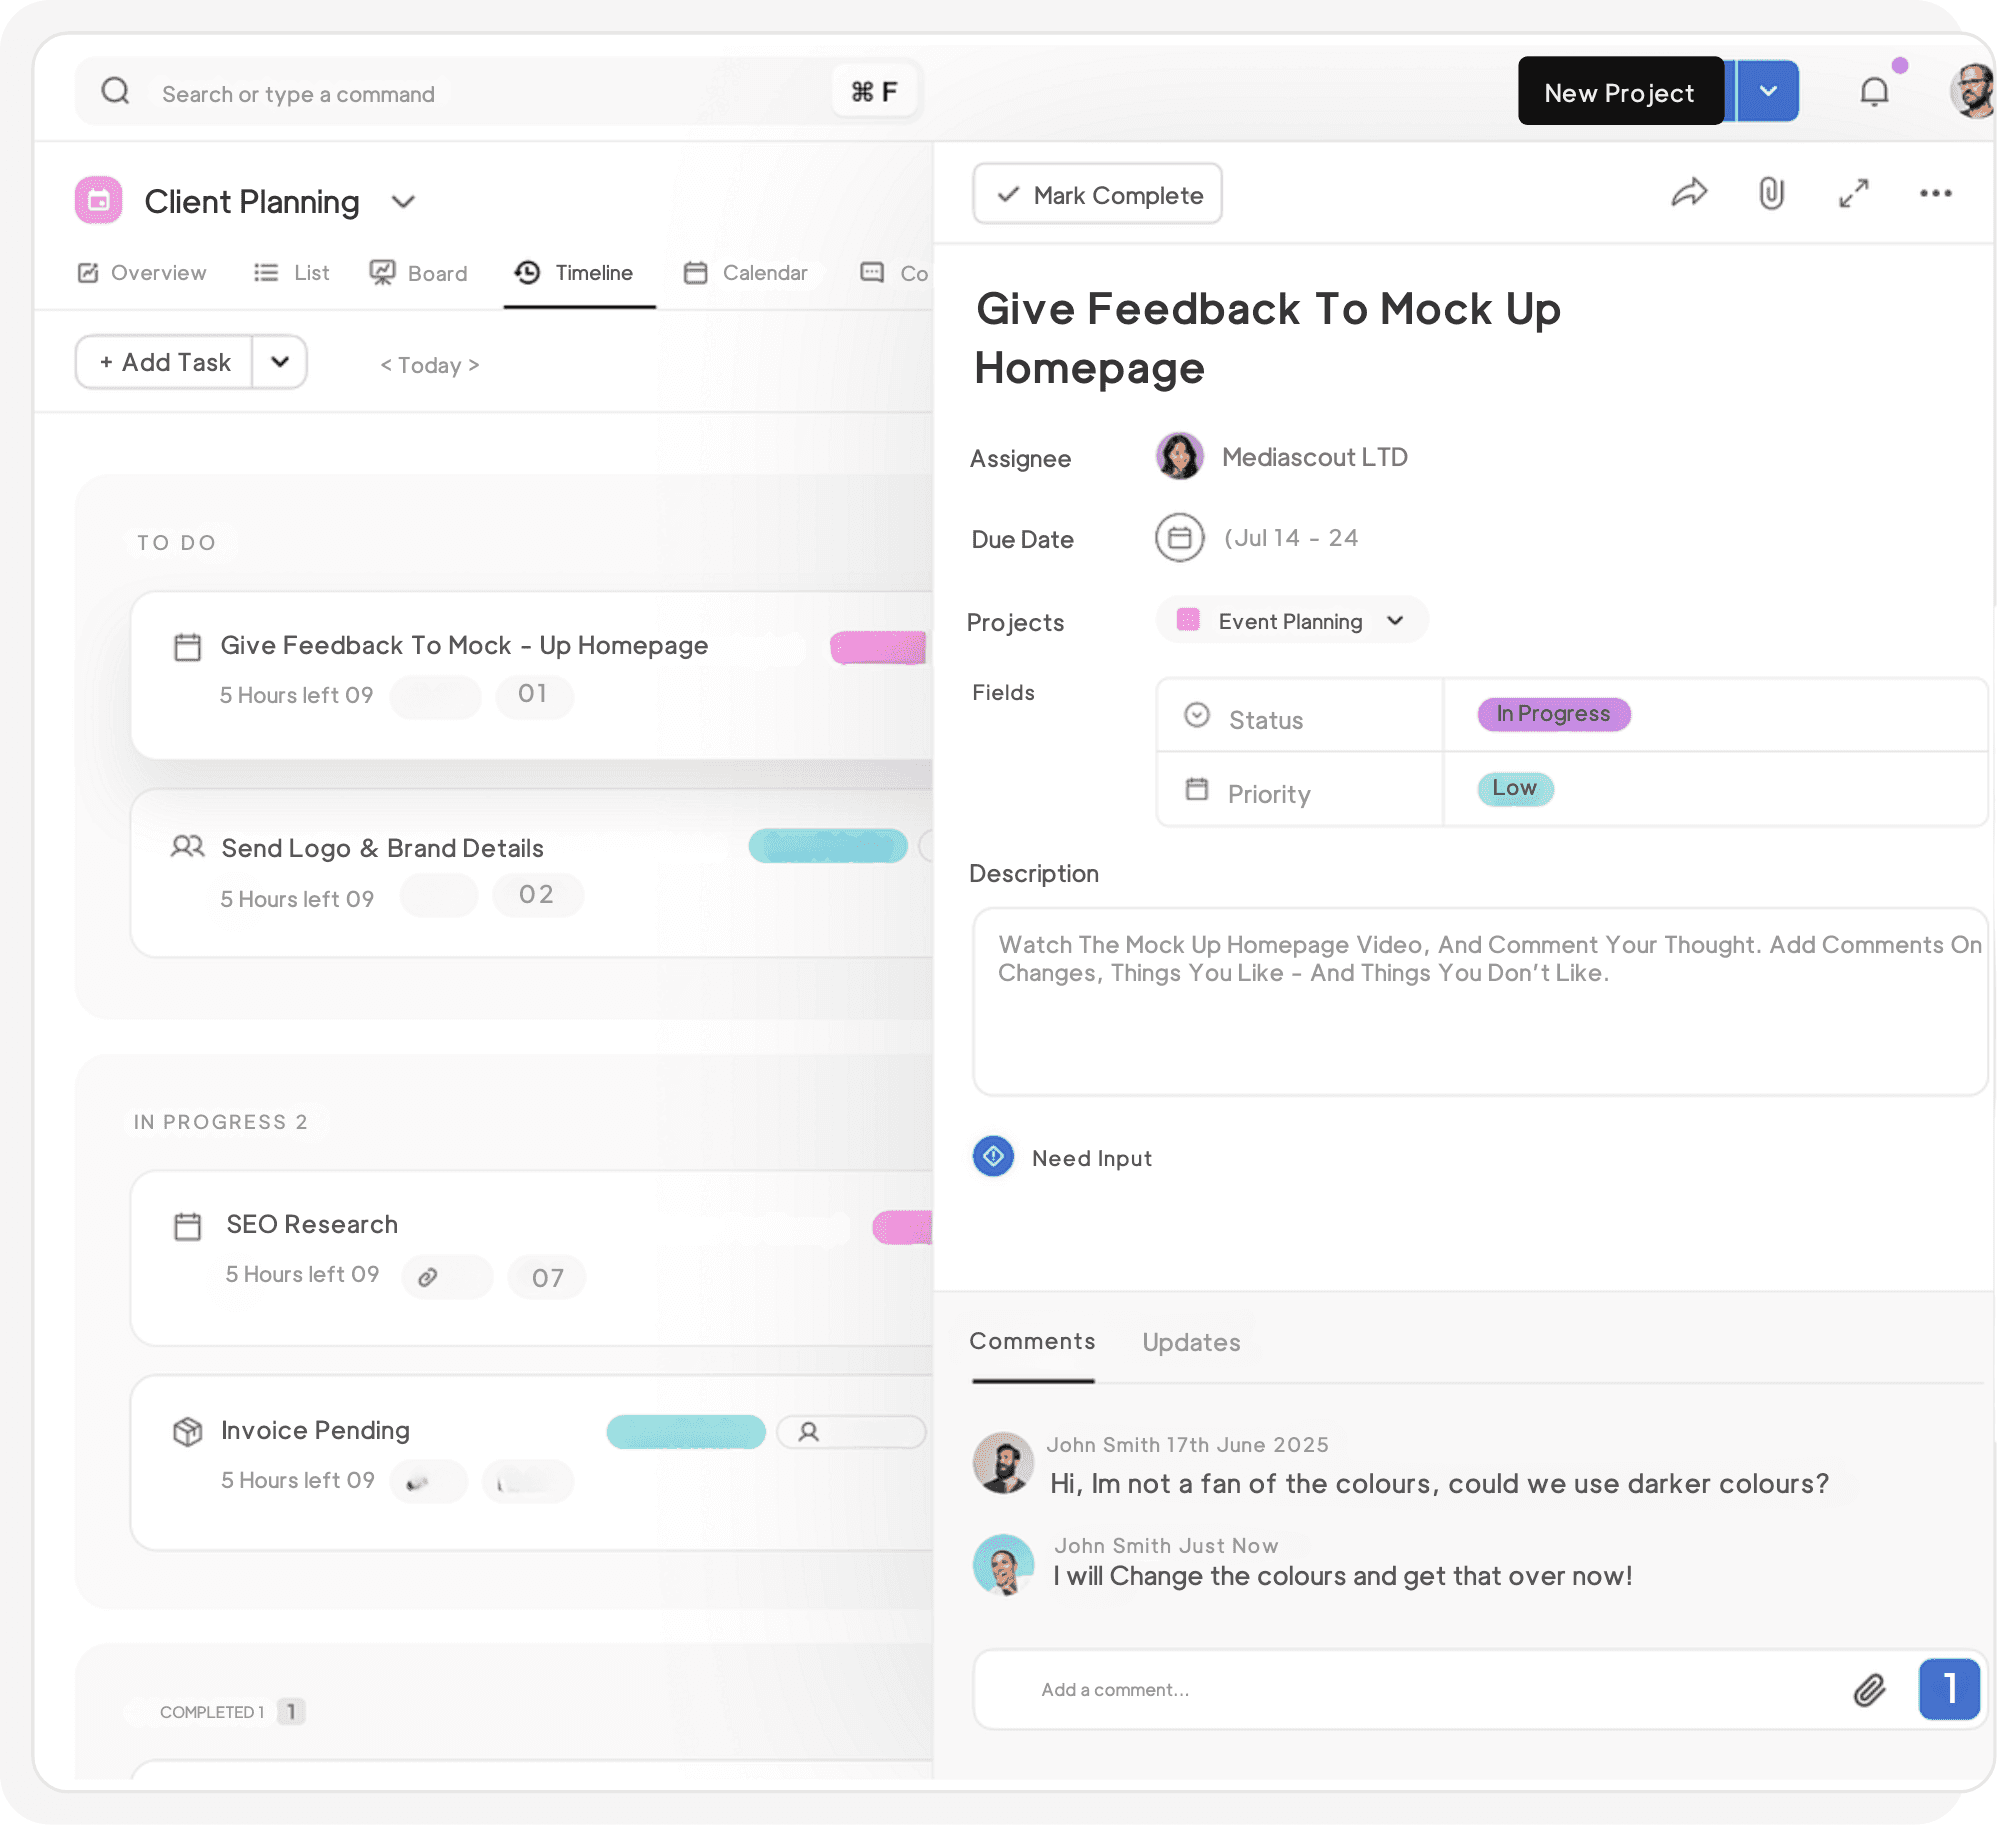Open the Comments tab

[1032, 1342]
